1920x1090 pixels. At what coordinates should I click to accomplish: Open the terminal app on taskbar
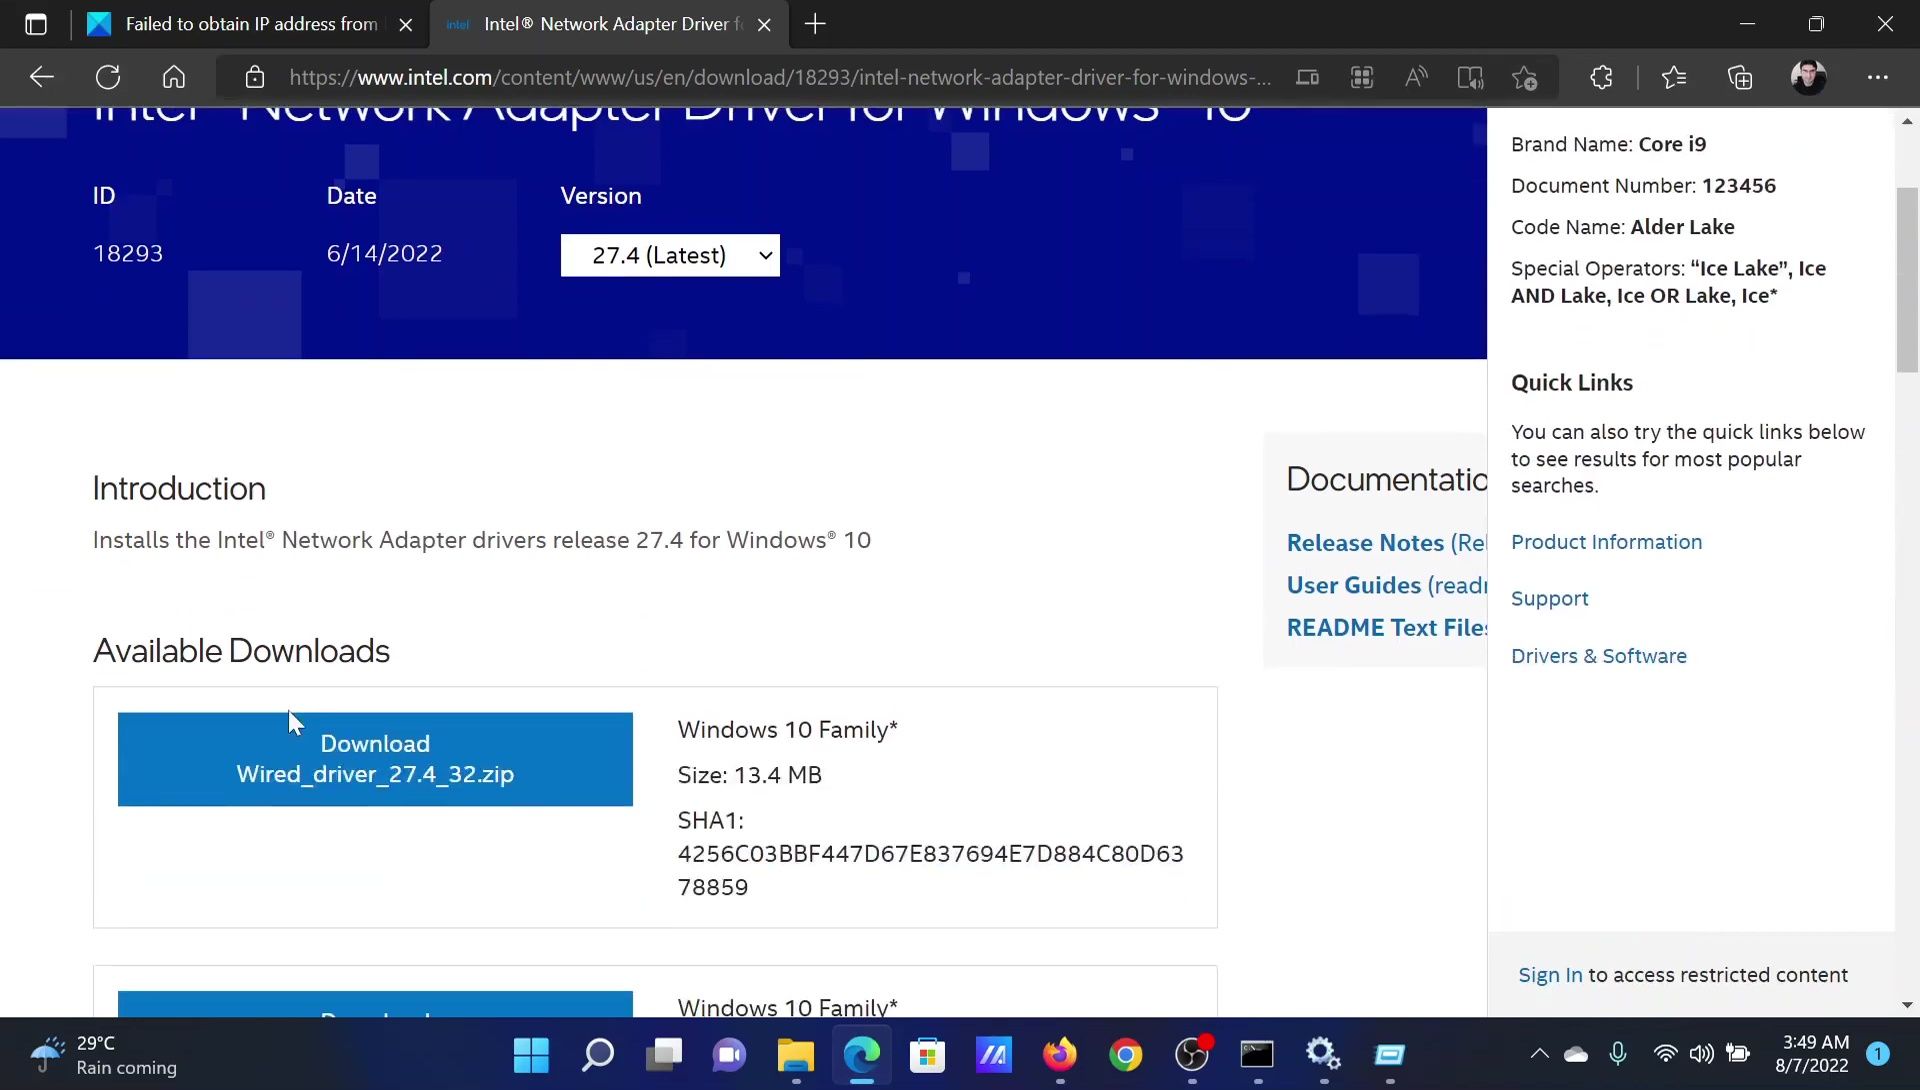[1257, 1054]
